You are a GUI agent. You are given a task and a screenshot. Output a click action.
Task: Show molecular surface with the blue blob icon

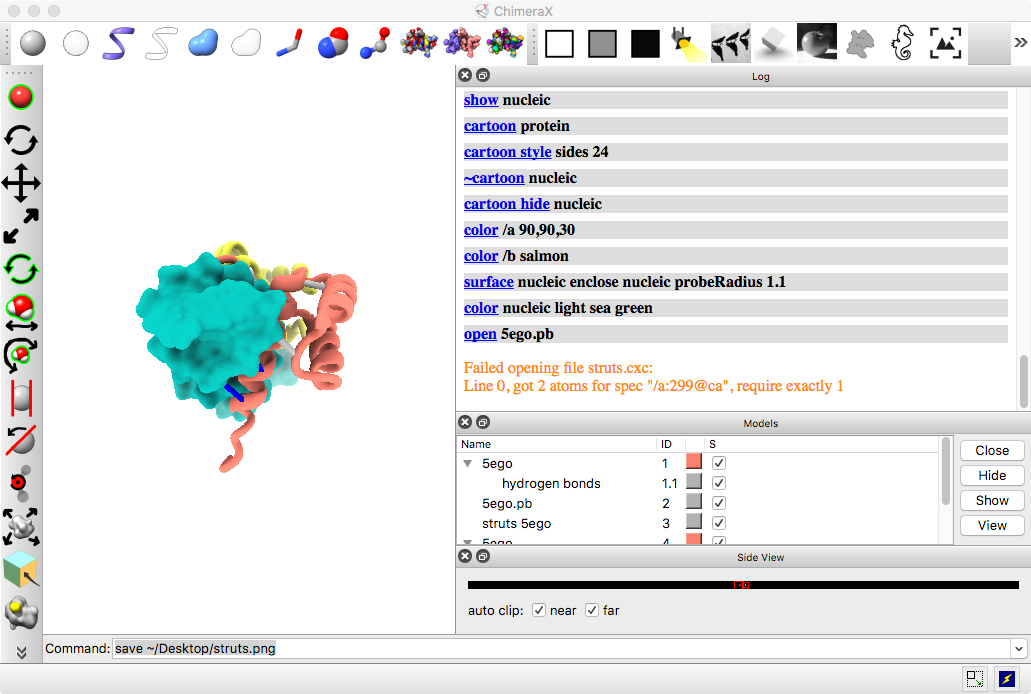(x=203, y=43)
